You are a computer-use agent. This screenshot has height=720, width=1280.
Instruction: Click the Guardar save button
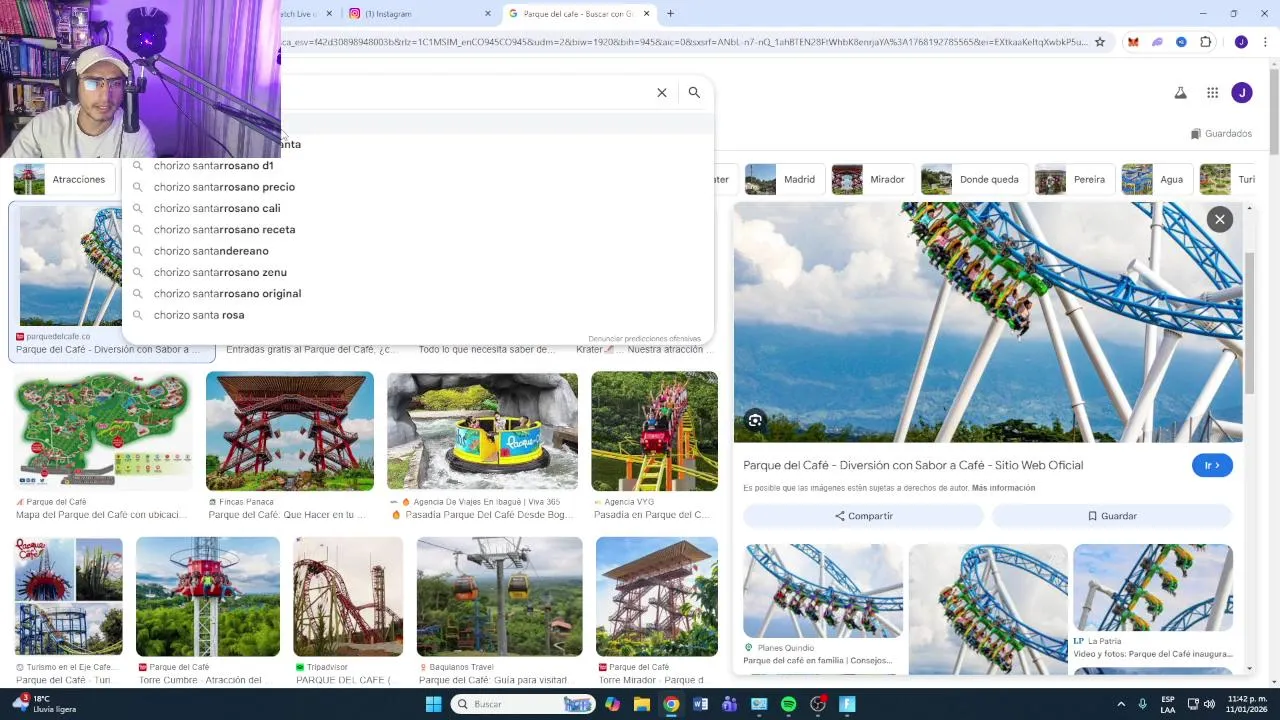click(1112, 516)
